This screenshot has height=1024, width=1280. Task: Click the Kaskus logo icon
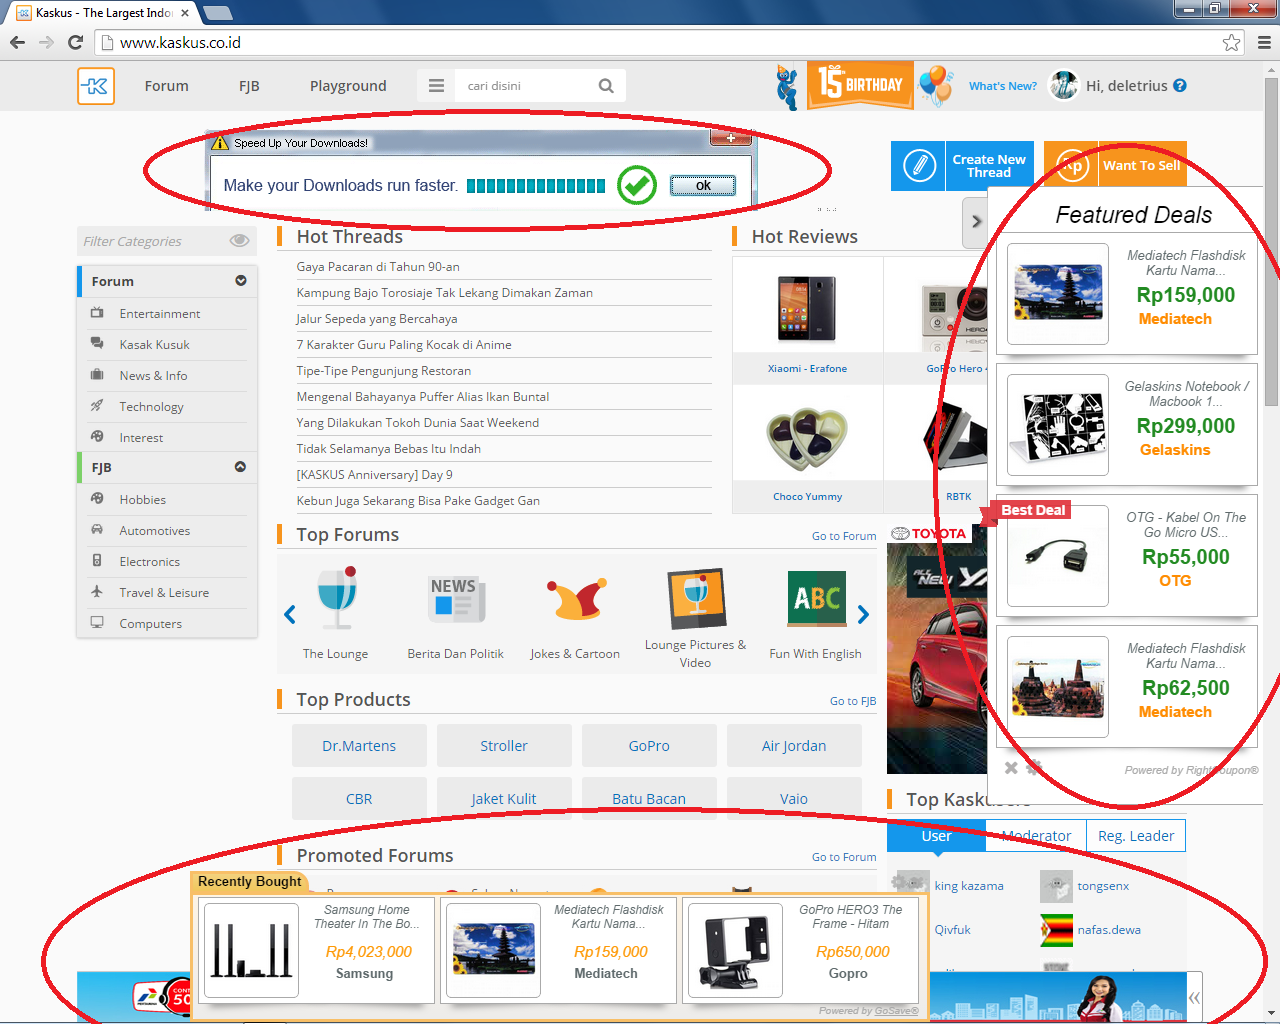coord(96,86)
